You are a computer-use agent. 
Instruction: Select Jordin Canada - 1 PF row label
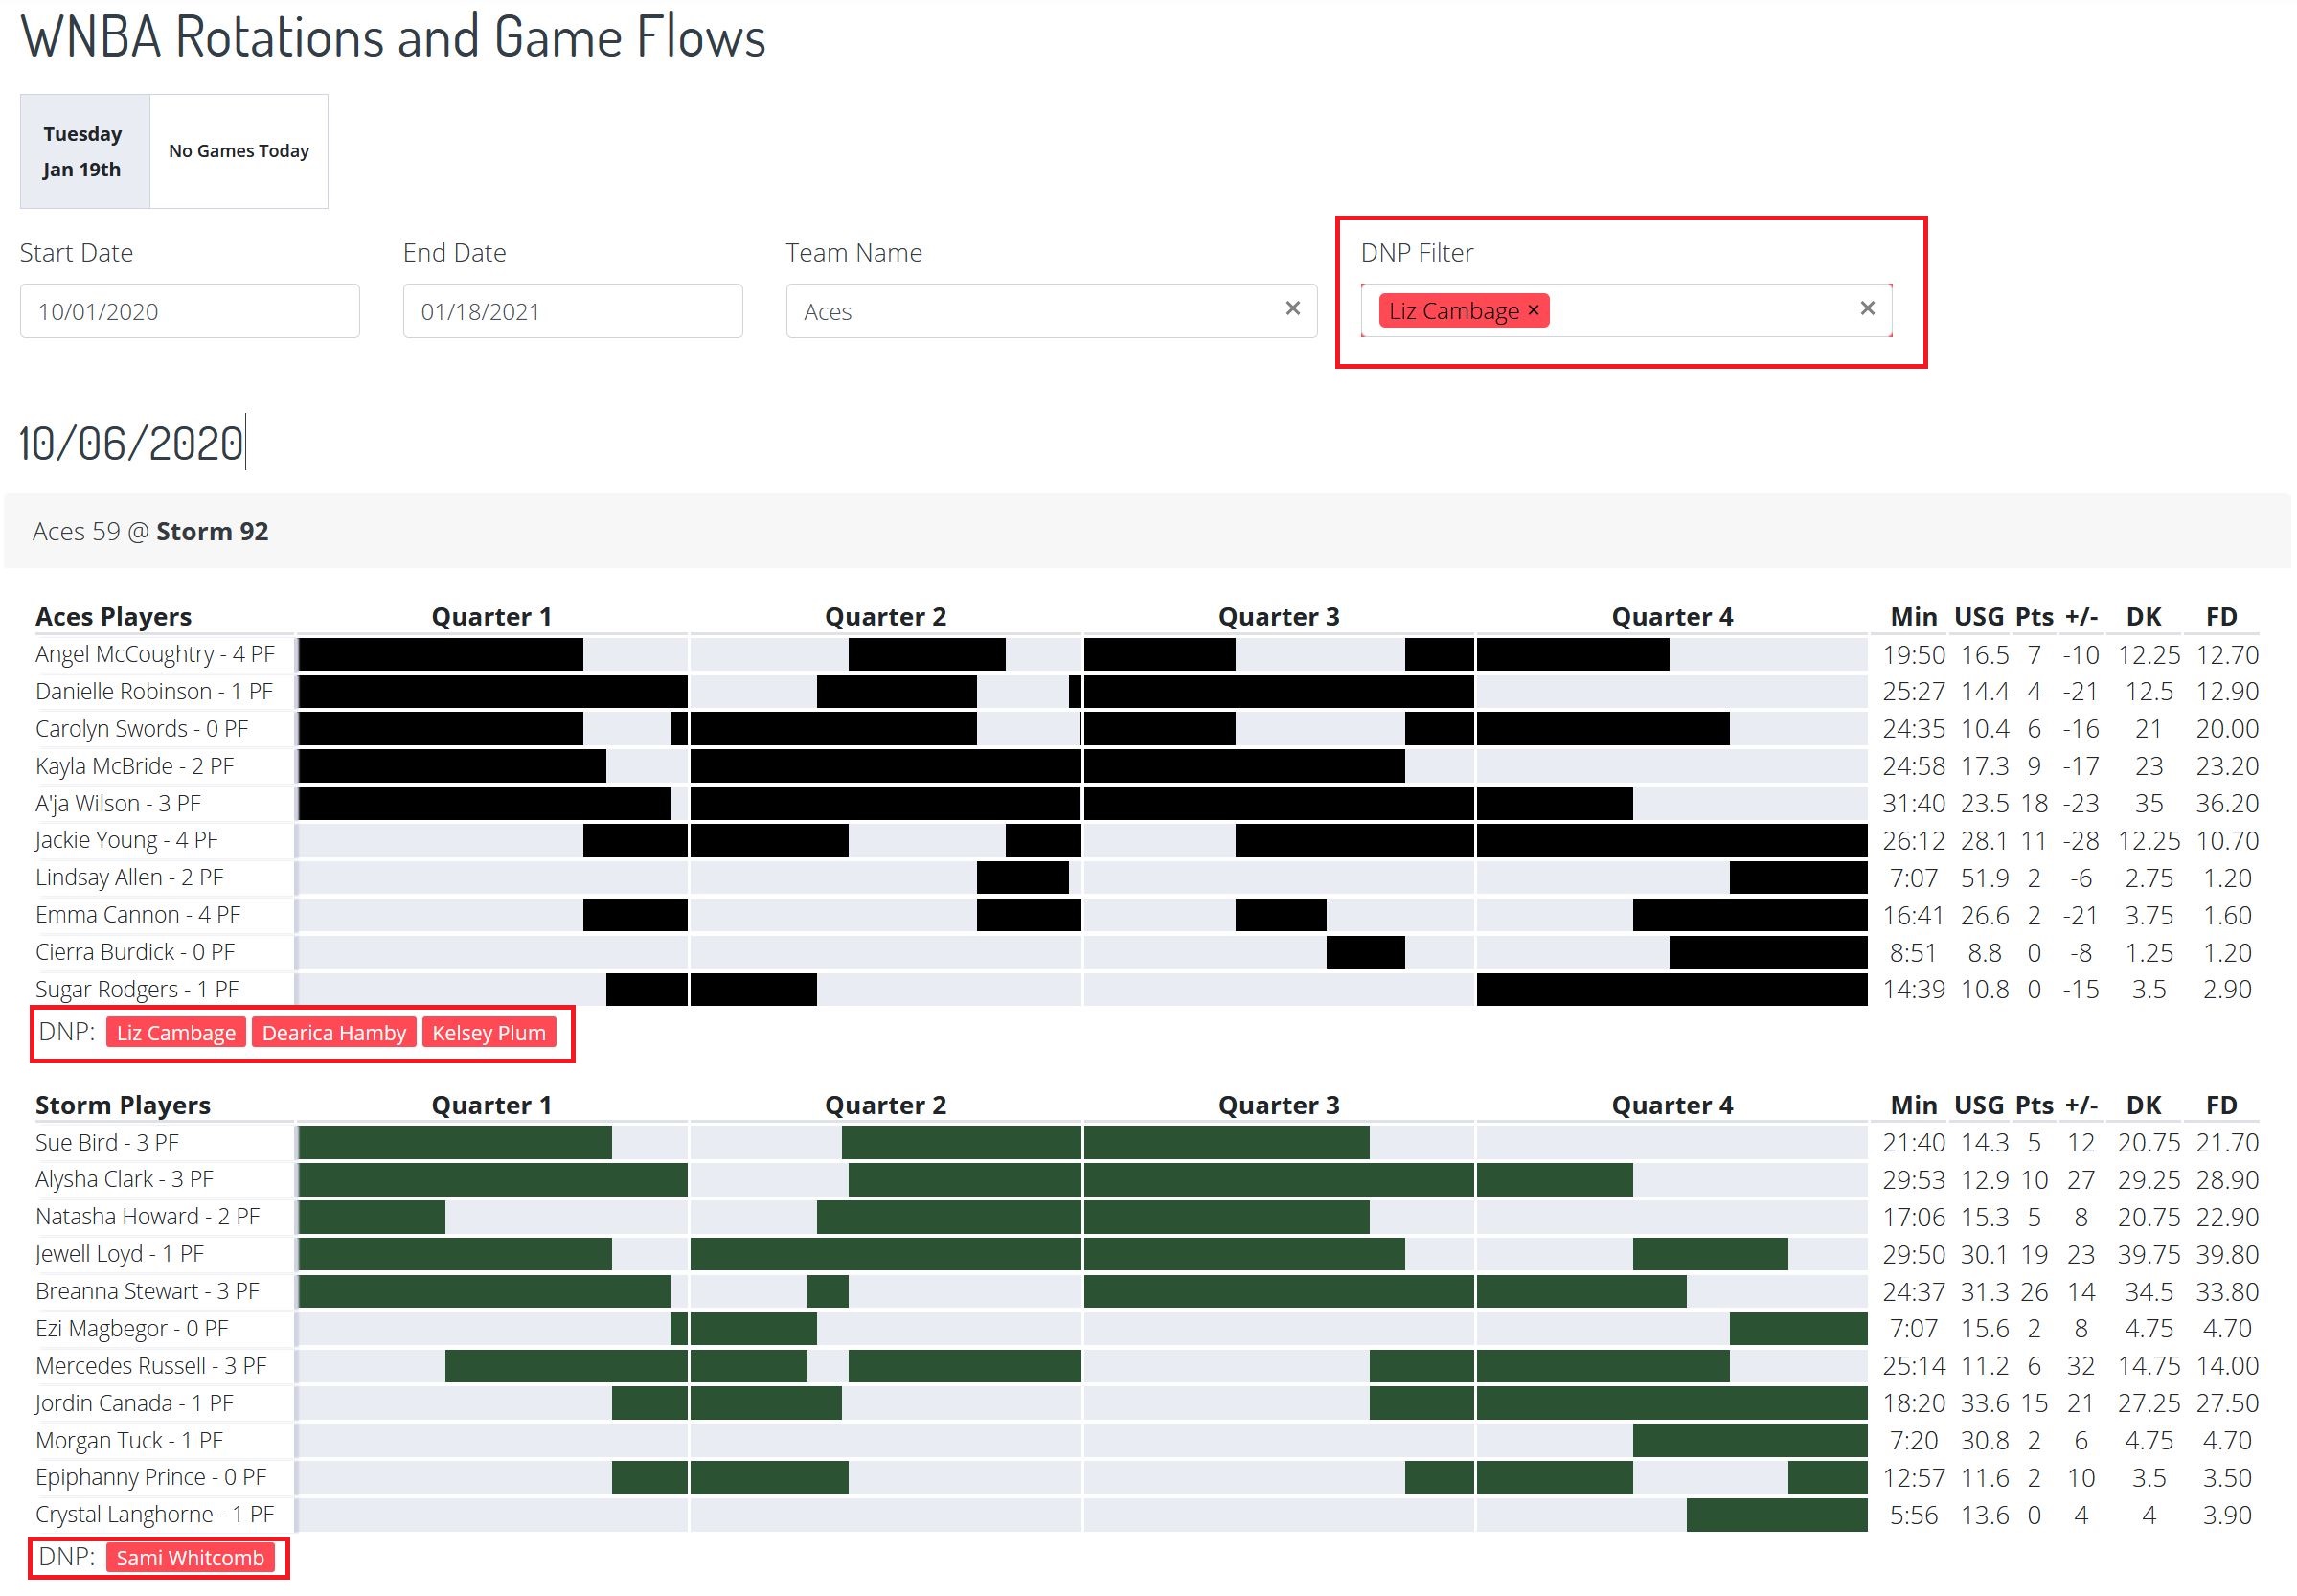pyautogui.click(x=134, y=1403)
